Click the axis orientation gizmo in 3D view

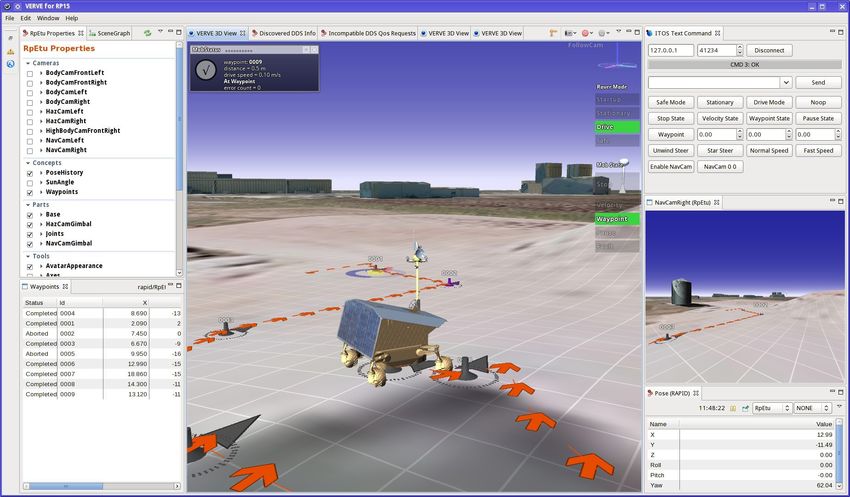click(619, 60)
